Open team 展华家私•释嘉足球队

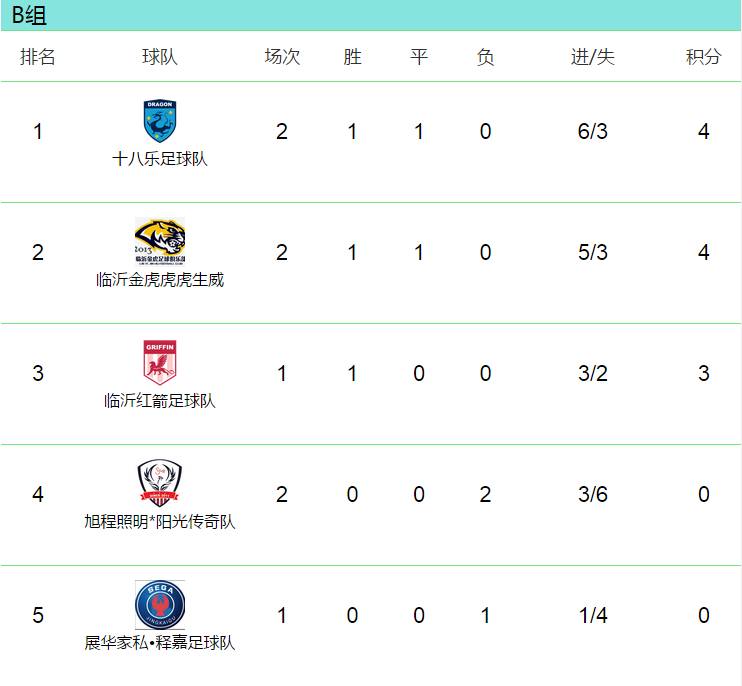(160, 643)
